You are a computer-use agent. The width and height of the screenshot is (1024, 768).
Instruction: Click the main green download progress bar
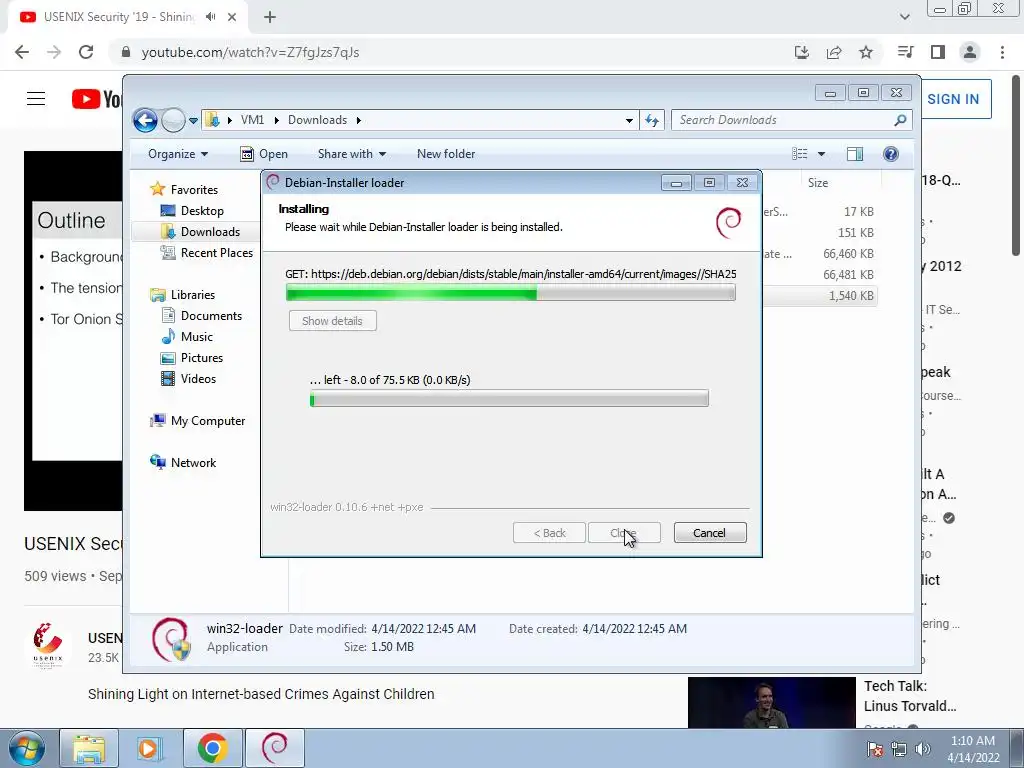pyautogui.click(x=511, y=293)
